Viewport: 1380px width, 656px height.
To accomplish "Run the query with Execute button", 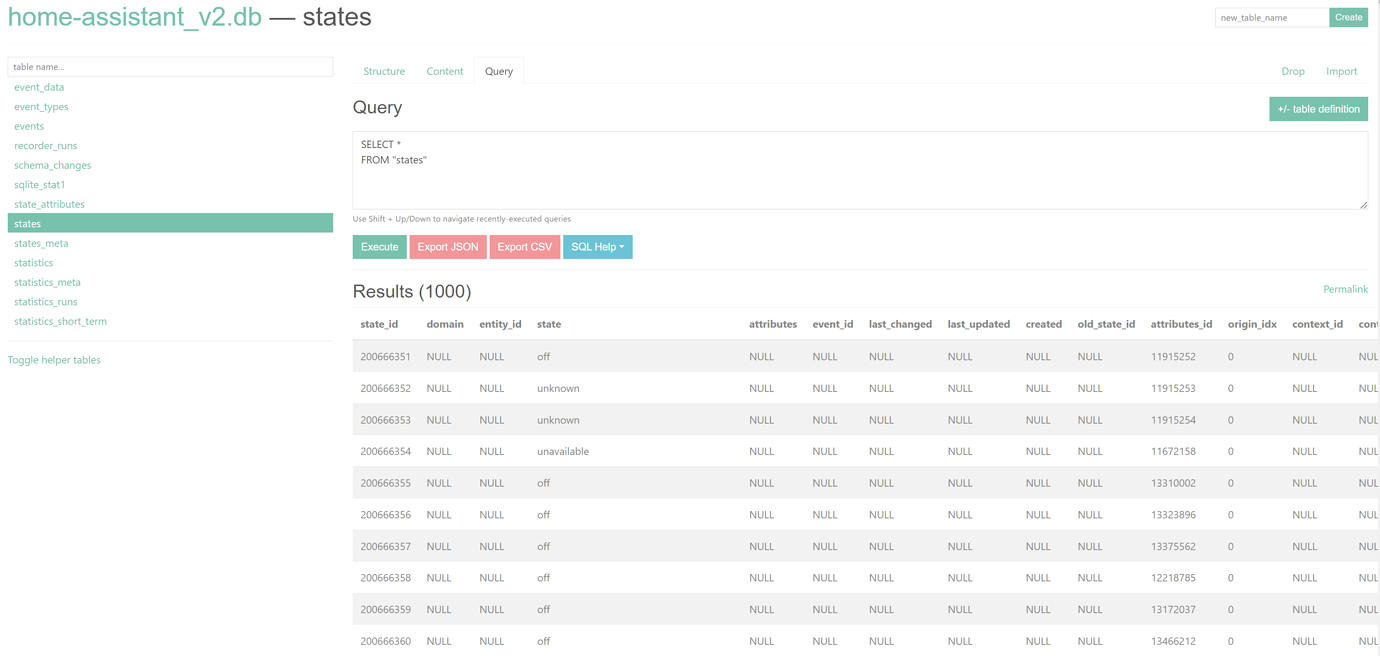I will (x=379, y=246).
